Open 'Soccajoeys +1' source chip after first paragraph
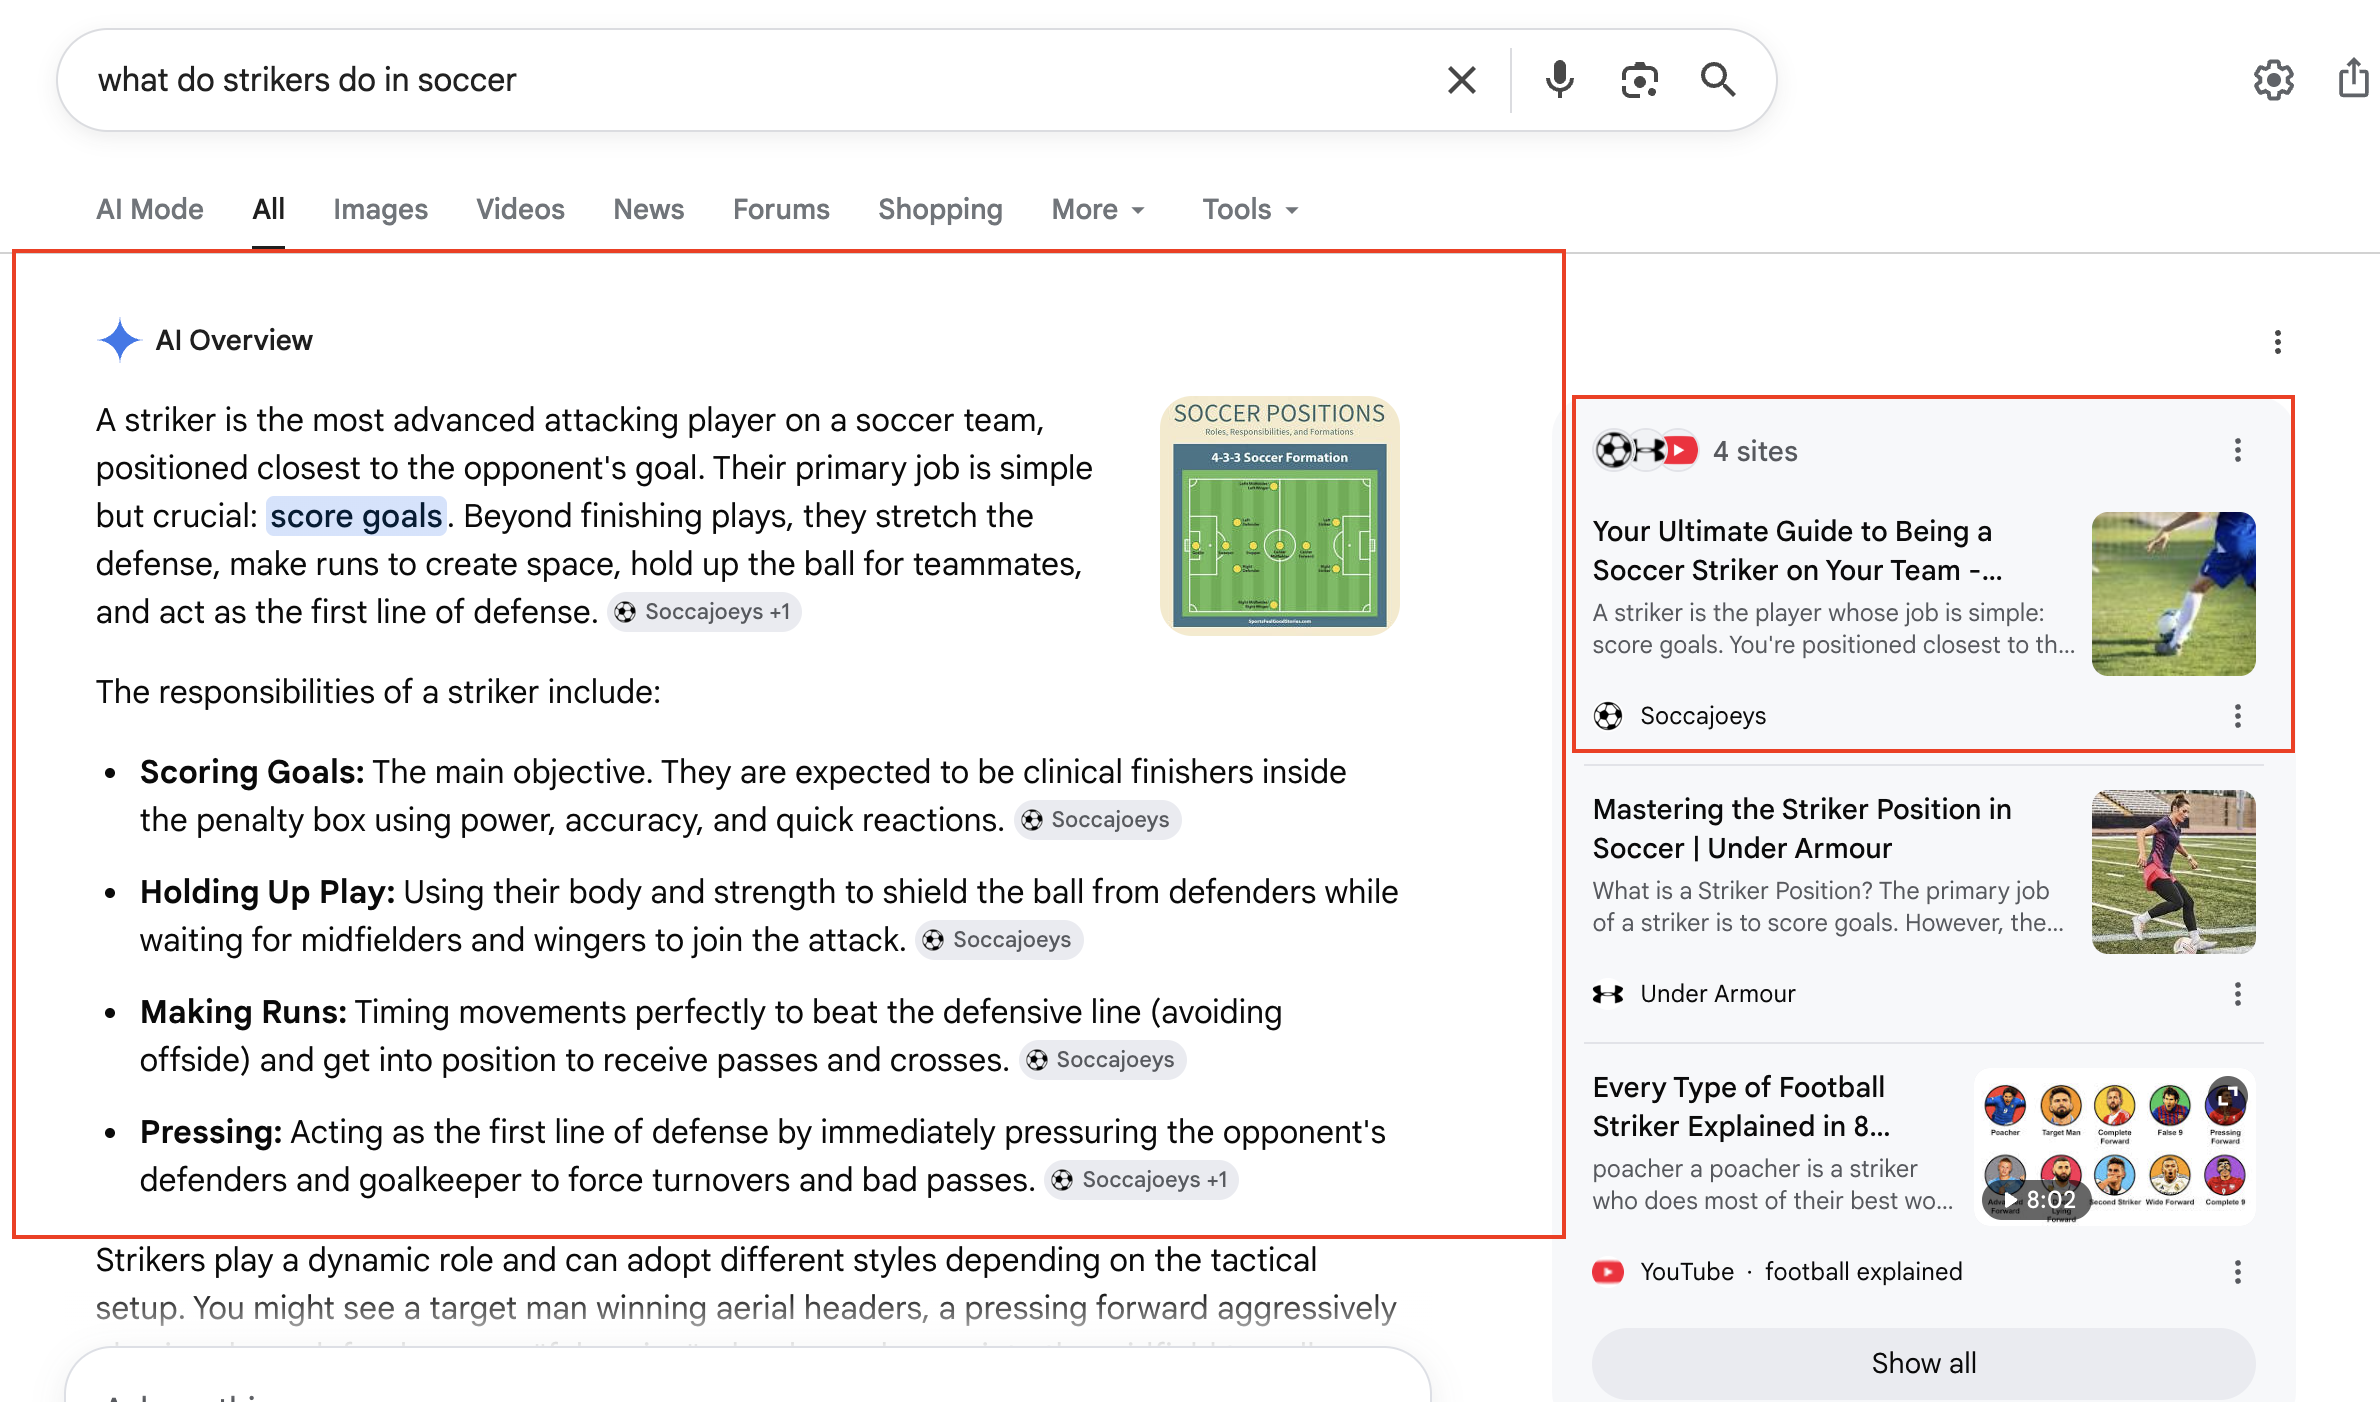The image size is (2380, 1402). pyautogui.click(x=704, y=612)
